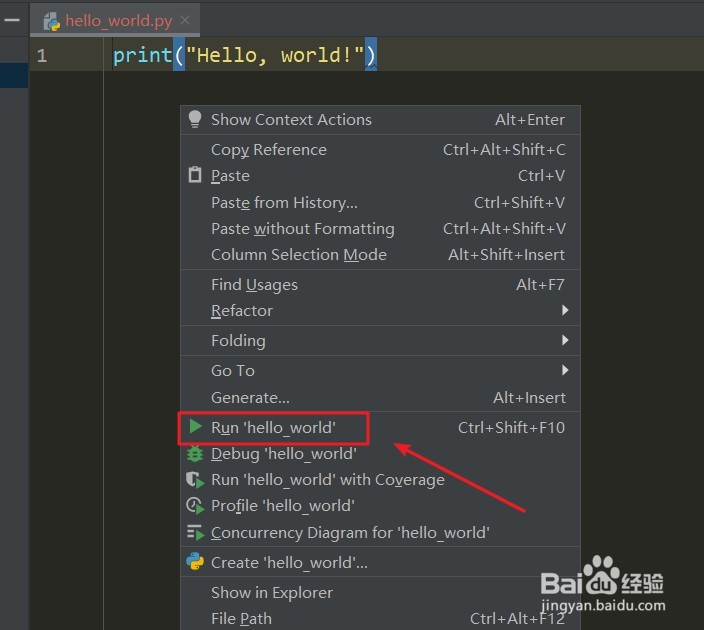The width and height of the screenshot is (704, 630).
Task: Click the Python file icon on hello_world.py tab
Action: (52, 21)
